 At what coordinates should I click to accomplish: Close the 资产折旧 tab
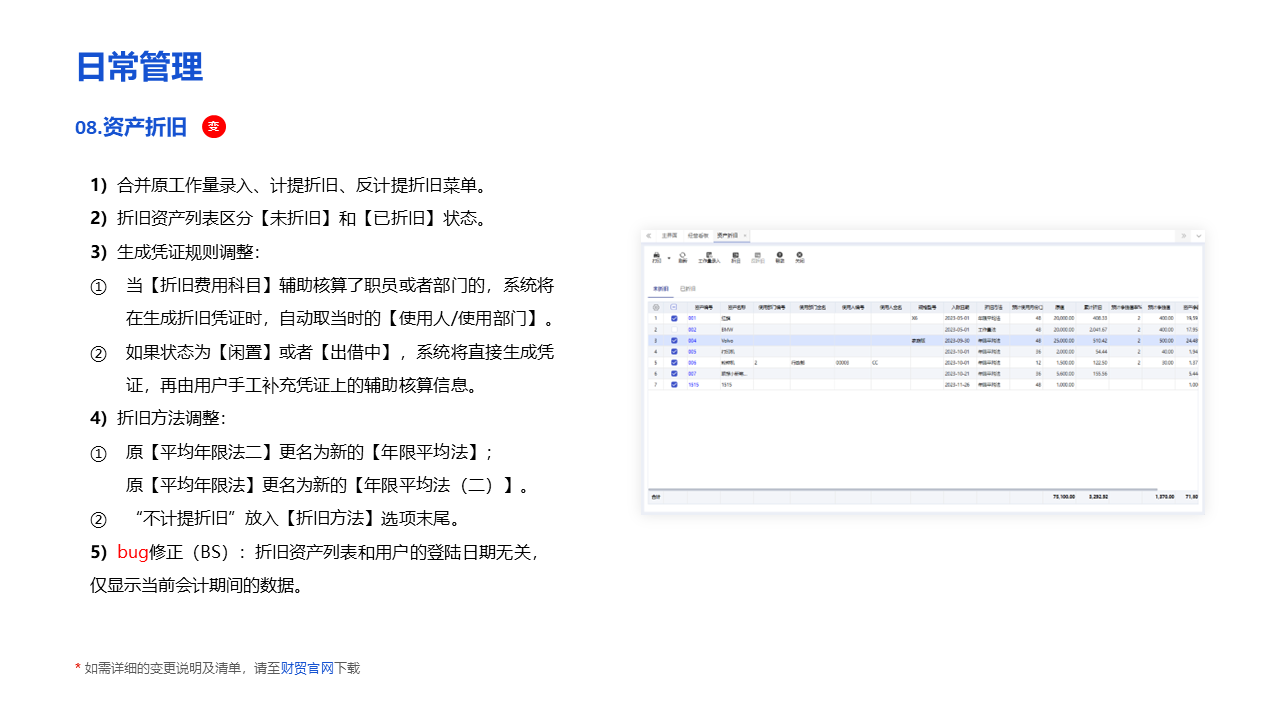tap(745, 236)
